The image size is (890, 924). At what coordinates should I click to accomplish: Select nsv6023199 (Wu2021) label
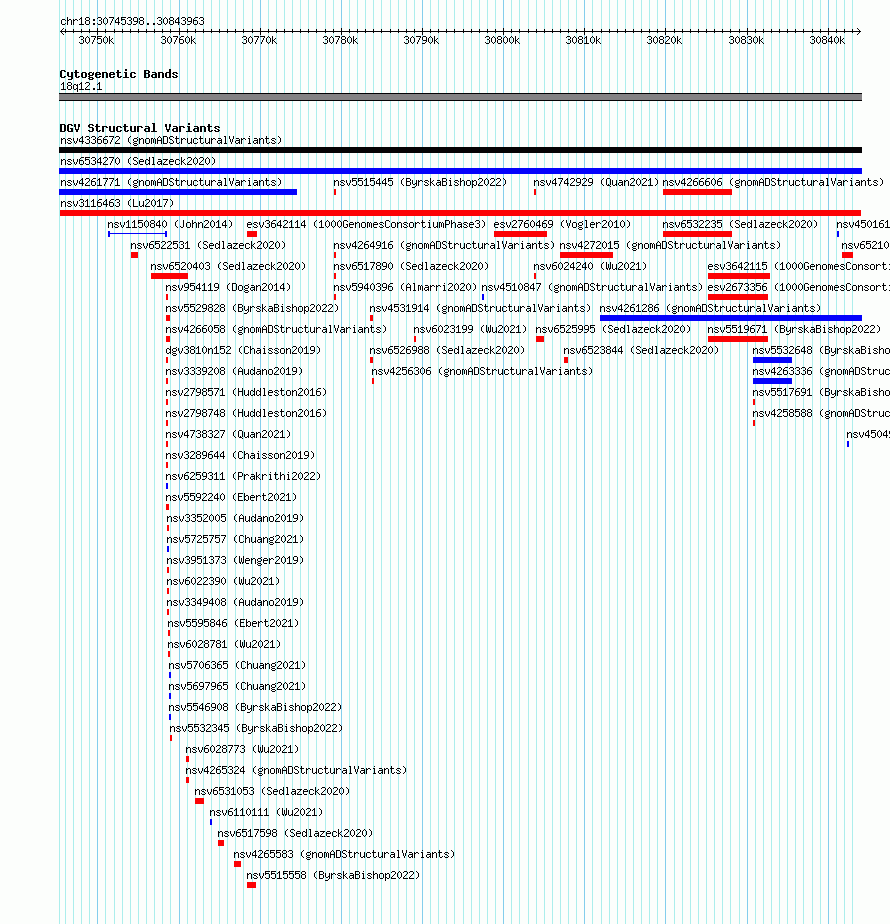click(x=470, y=329)
